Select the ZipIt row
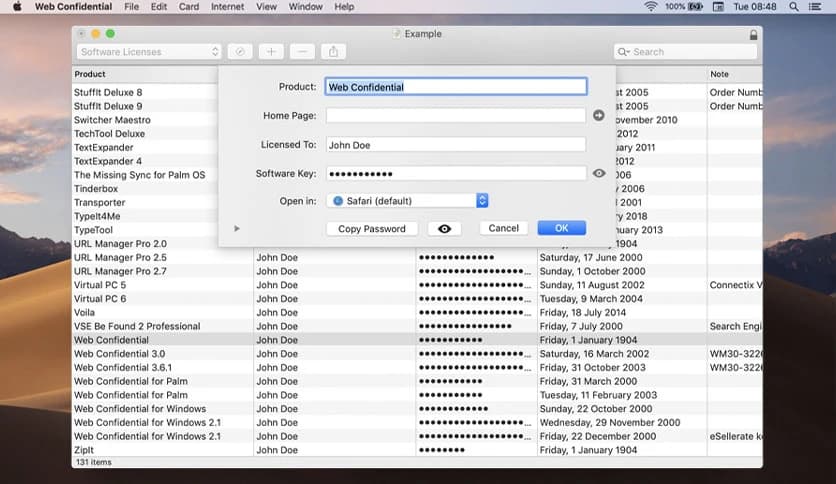836x484 pixels. (417, 450)
